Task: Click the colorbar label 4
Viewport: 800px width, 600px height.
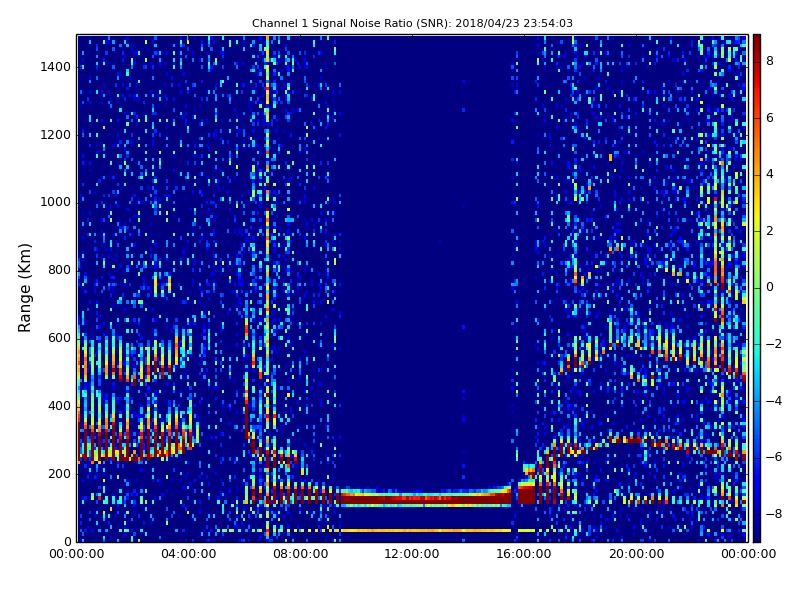Action: point(770,174)
